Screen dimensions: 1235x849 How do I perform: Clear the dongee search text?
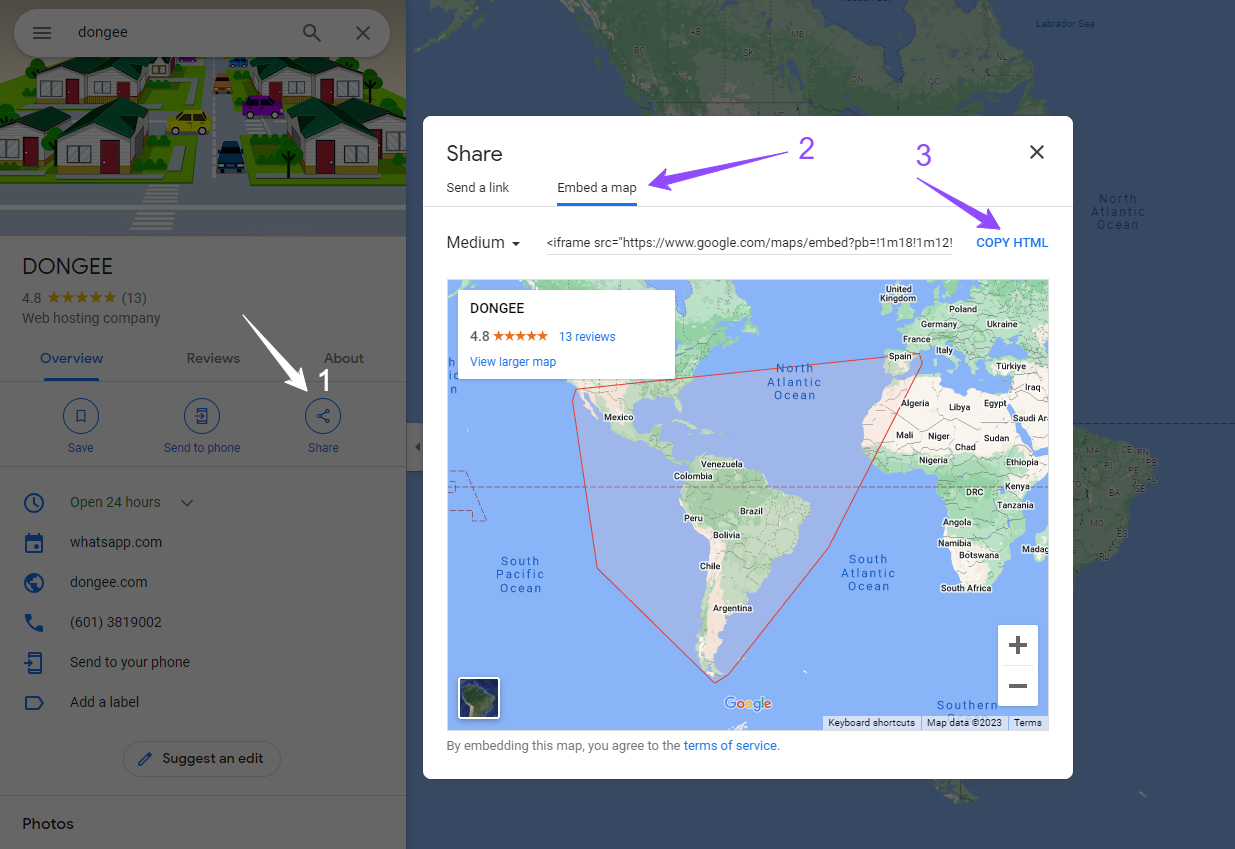tap(363, 33)
